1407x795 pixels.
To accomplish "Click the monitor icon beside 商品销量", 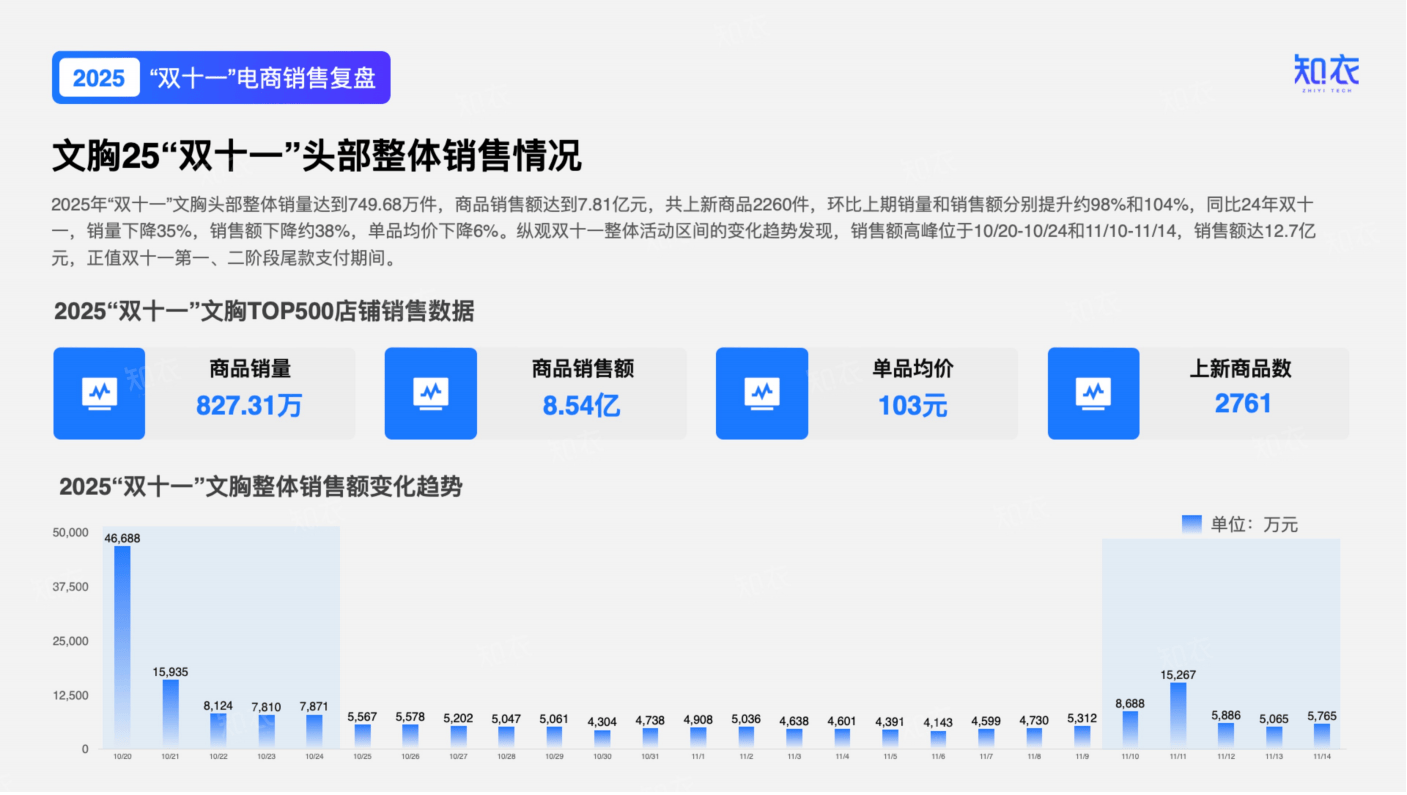I will pyautogui.click(x=99, y=393).
